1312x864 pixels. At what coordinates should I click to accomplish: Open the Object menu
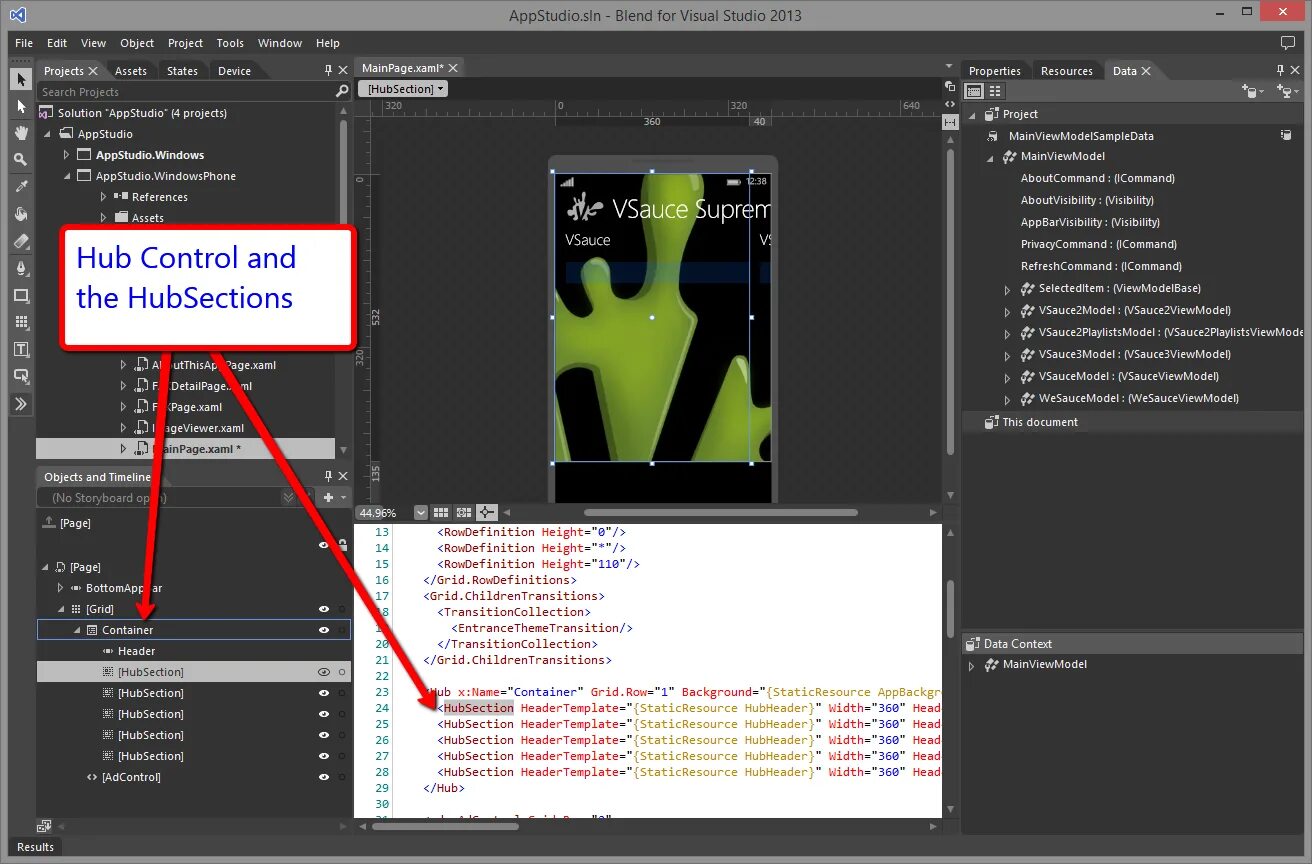pyautogui.click(x=137, y=43)
